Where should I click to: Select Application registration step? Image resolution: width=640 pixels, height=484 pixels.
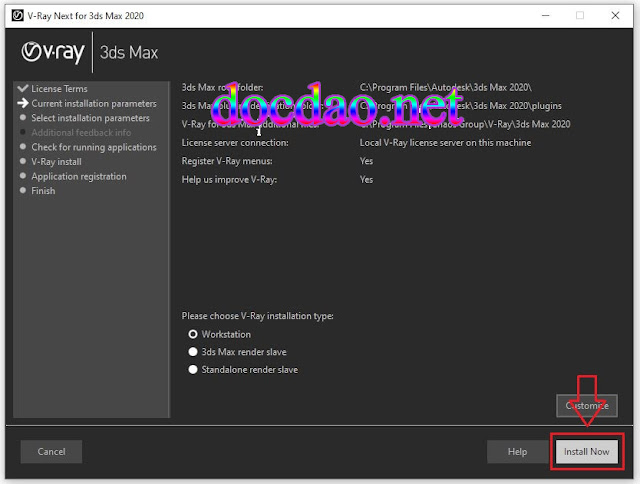tap(79, 176)
